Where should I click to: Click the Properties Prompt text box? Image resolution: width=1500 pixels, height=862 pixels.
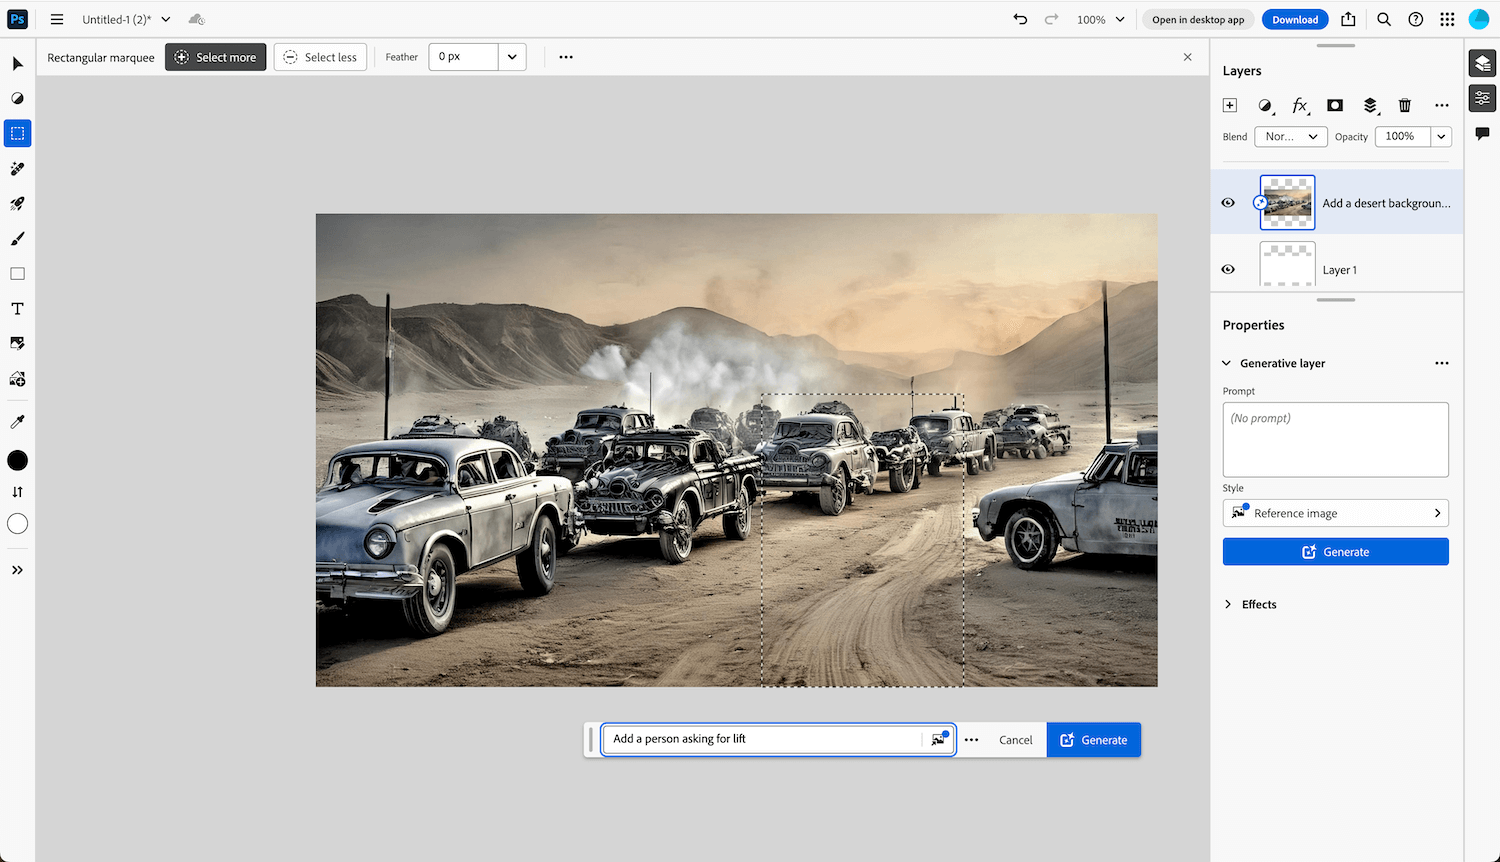[x=1336, y=440]
